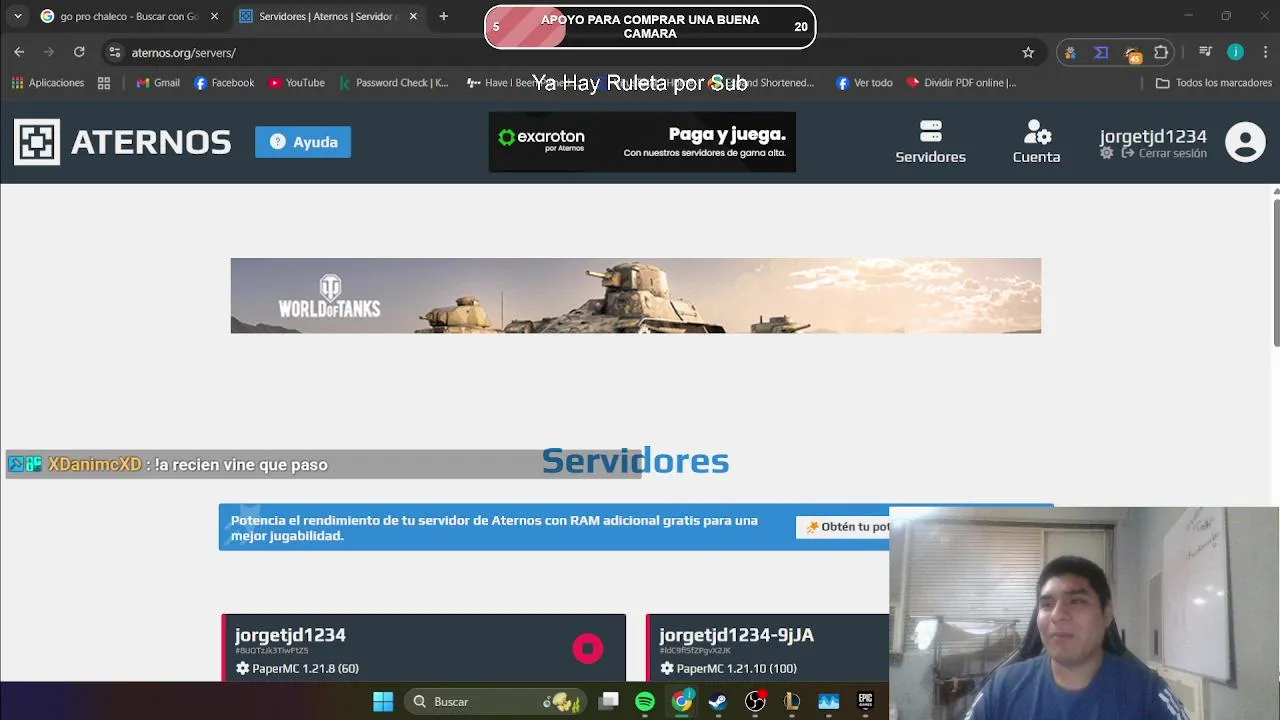The image size is (1280, 720).
Task: Open the Ayuda help button
Action: point(303,142)
